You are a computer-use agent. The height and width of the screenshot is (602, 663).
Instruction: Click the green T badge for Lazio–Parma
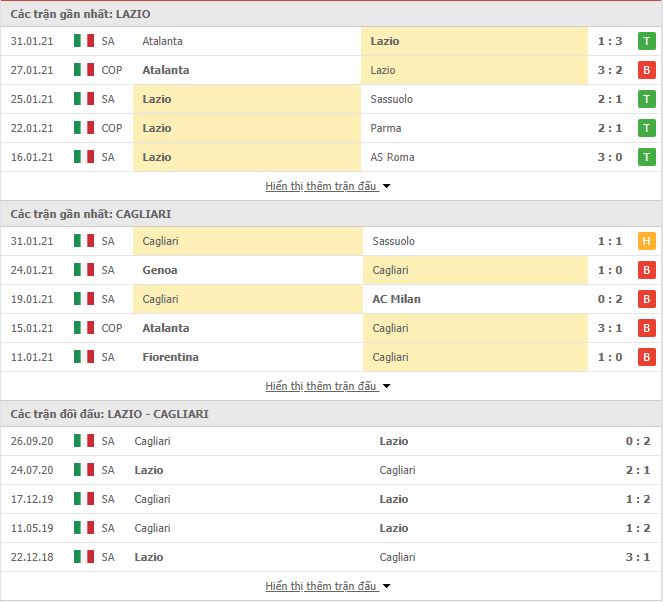(x=646, y=128)
